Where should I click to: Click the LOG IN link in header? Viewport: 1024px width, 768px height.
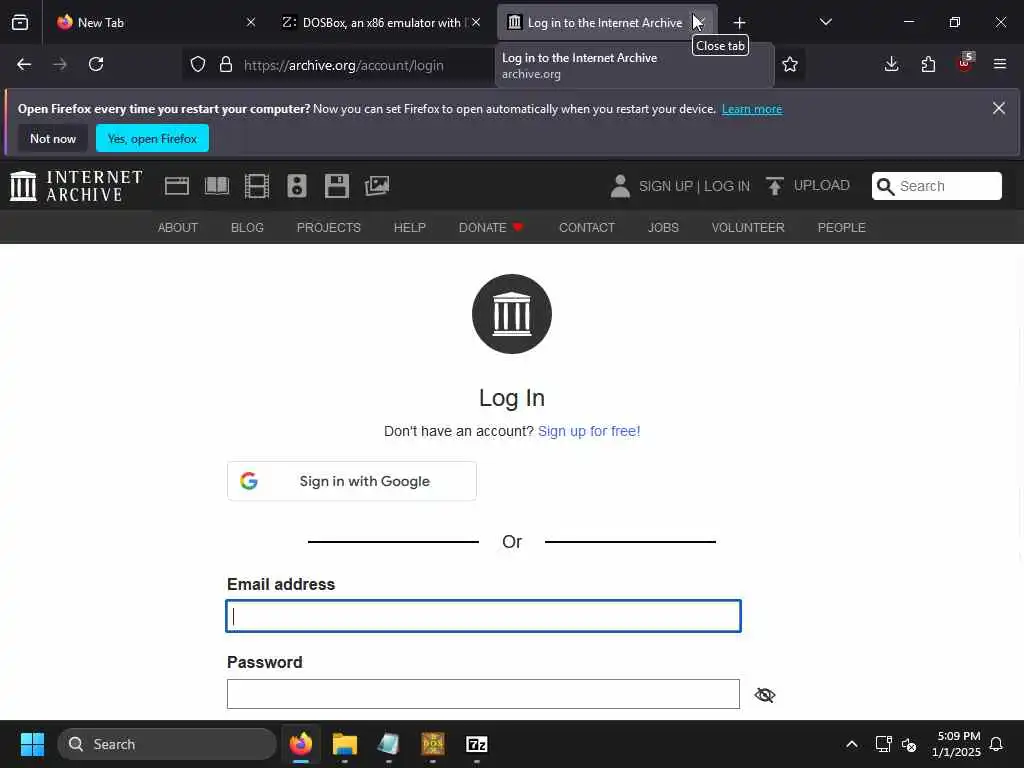pyautogui.click(x=727, y=186)
